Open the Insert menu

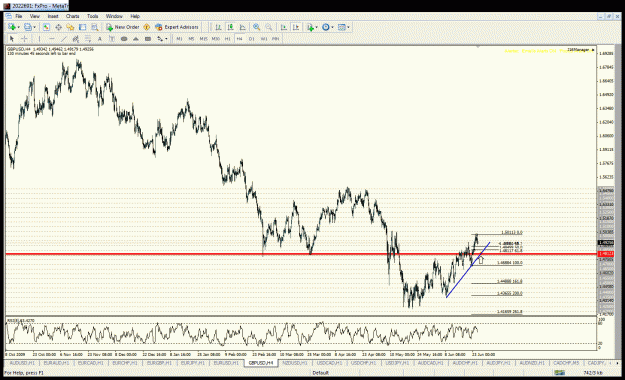click(53, 16)
